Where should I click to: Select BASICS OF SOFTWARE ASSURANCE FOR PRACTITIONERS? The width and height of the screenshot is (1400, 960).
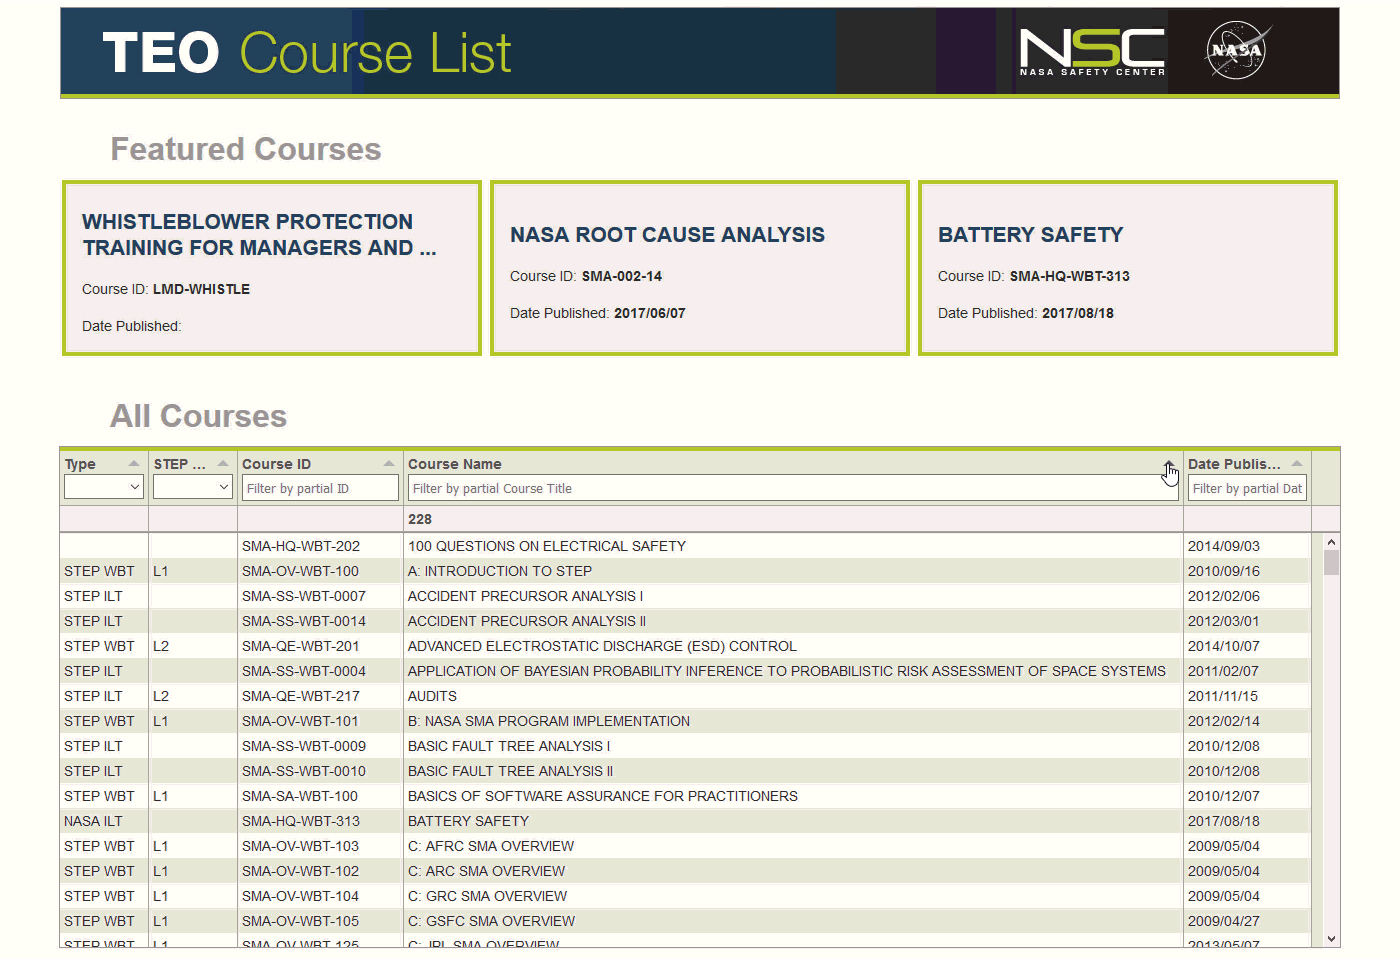pyautogui.click(x=603, y=796)
